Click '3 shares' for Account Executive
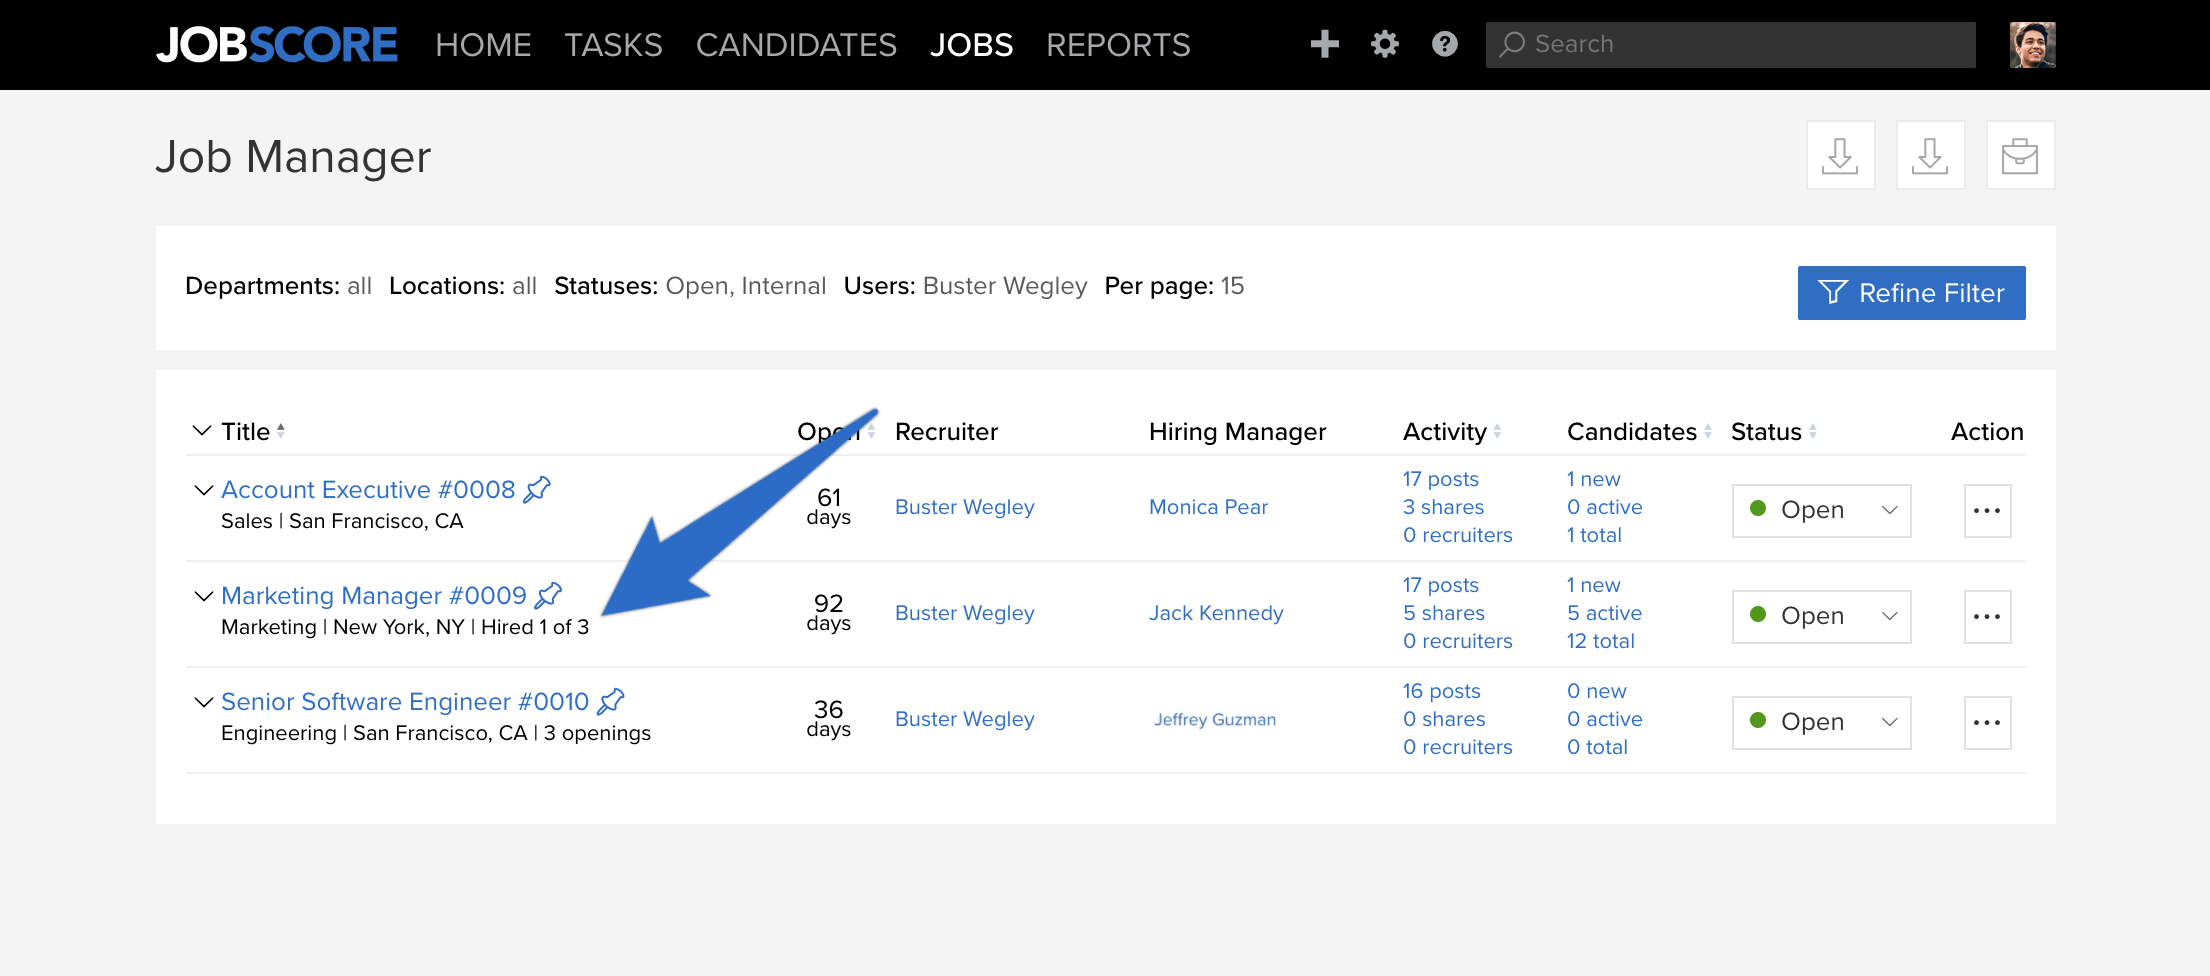 click(1443, 507)
